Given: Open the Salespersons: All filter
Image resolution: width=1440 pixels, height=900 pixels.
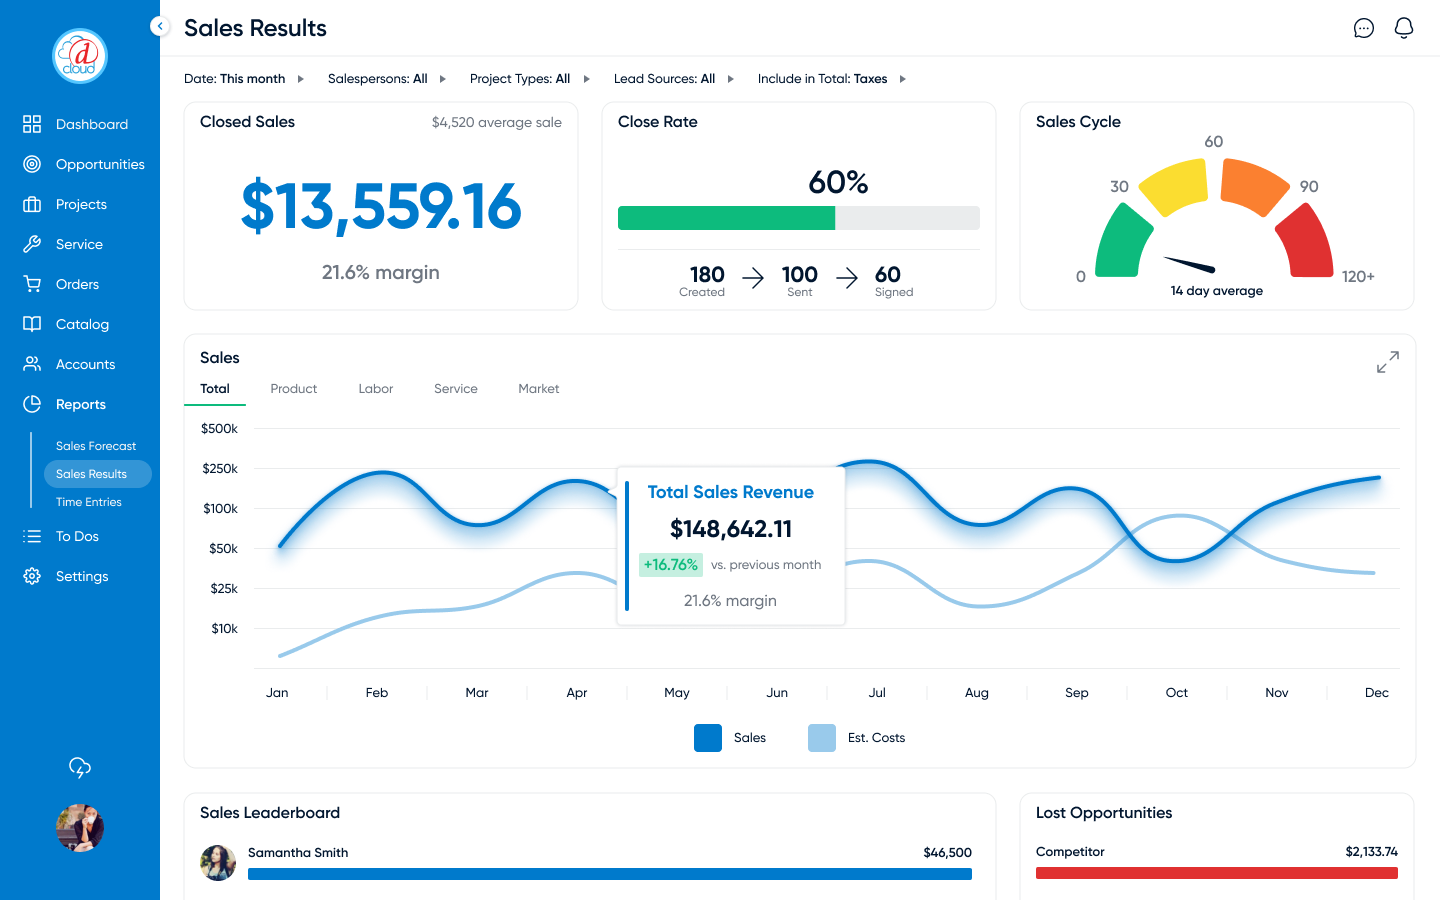Looking at the screenshot, I should (x=387, y=79).
